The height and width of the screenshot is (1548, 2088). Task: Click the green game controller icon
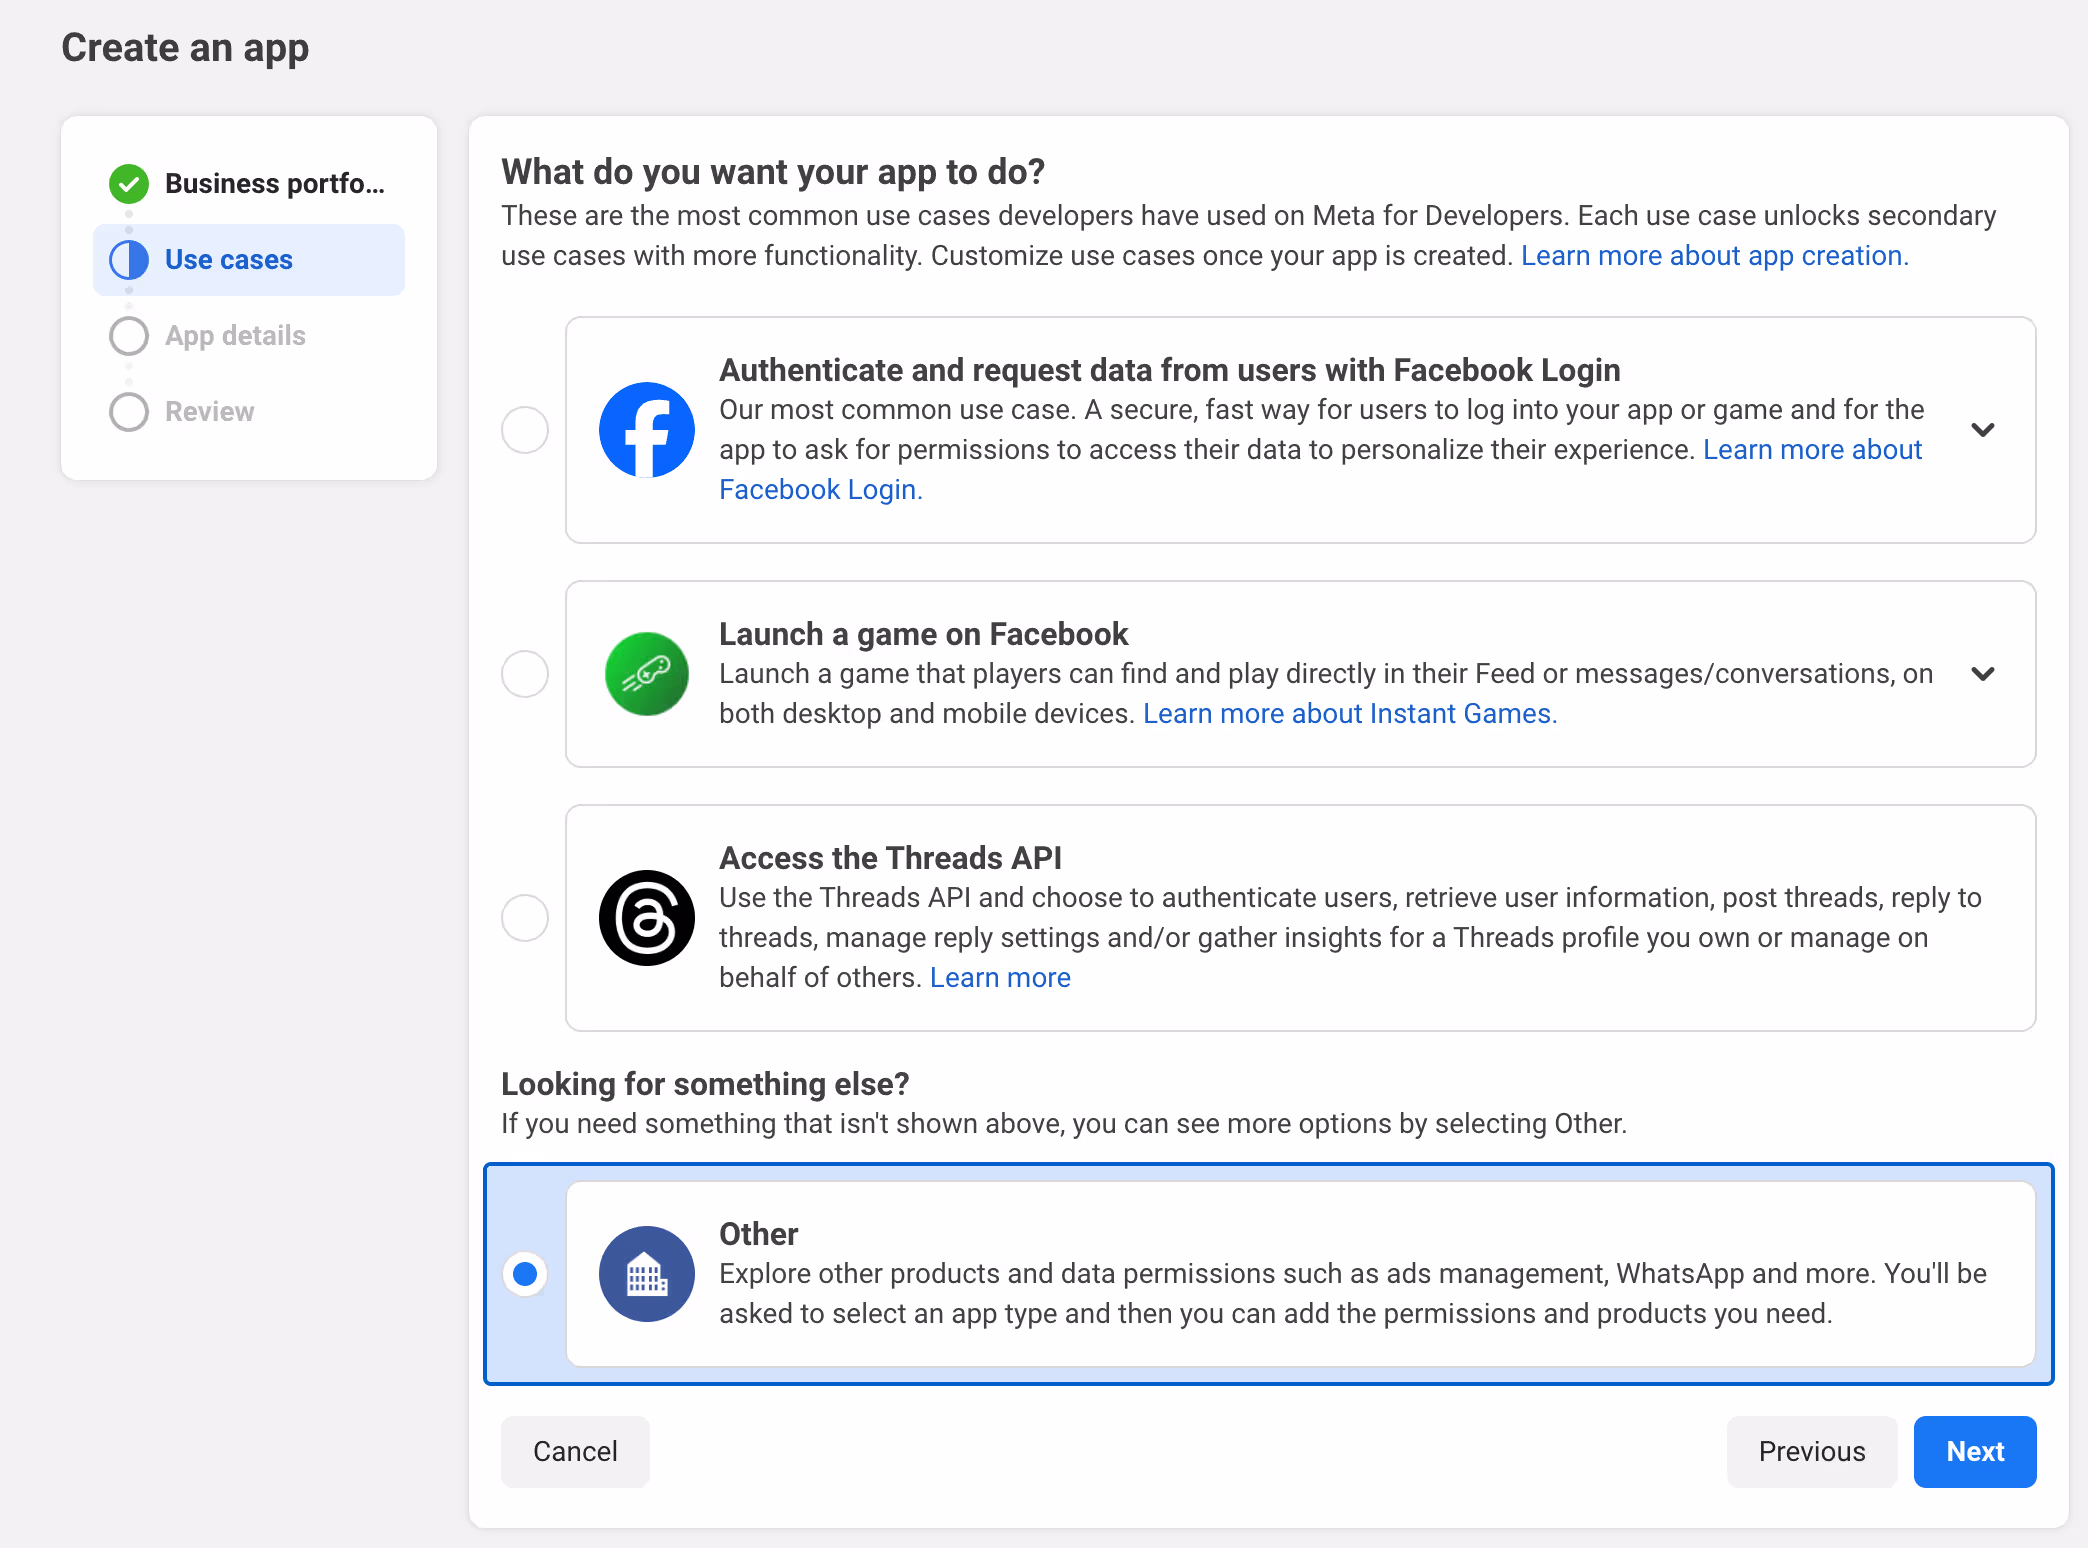click(646, 674)
